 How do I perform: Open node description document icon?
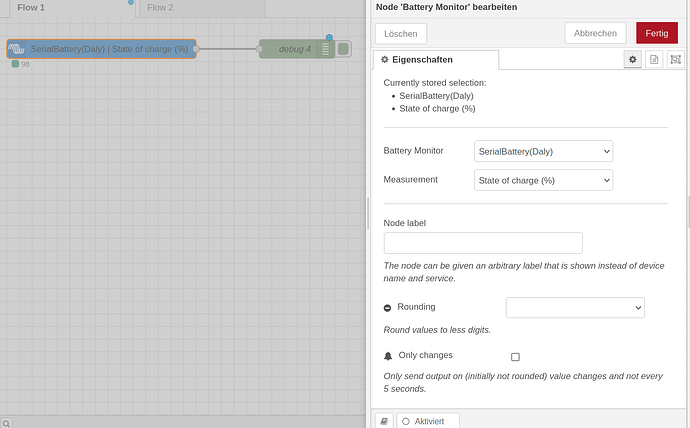[654, 59]
